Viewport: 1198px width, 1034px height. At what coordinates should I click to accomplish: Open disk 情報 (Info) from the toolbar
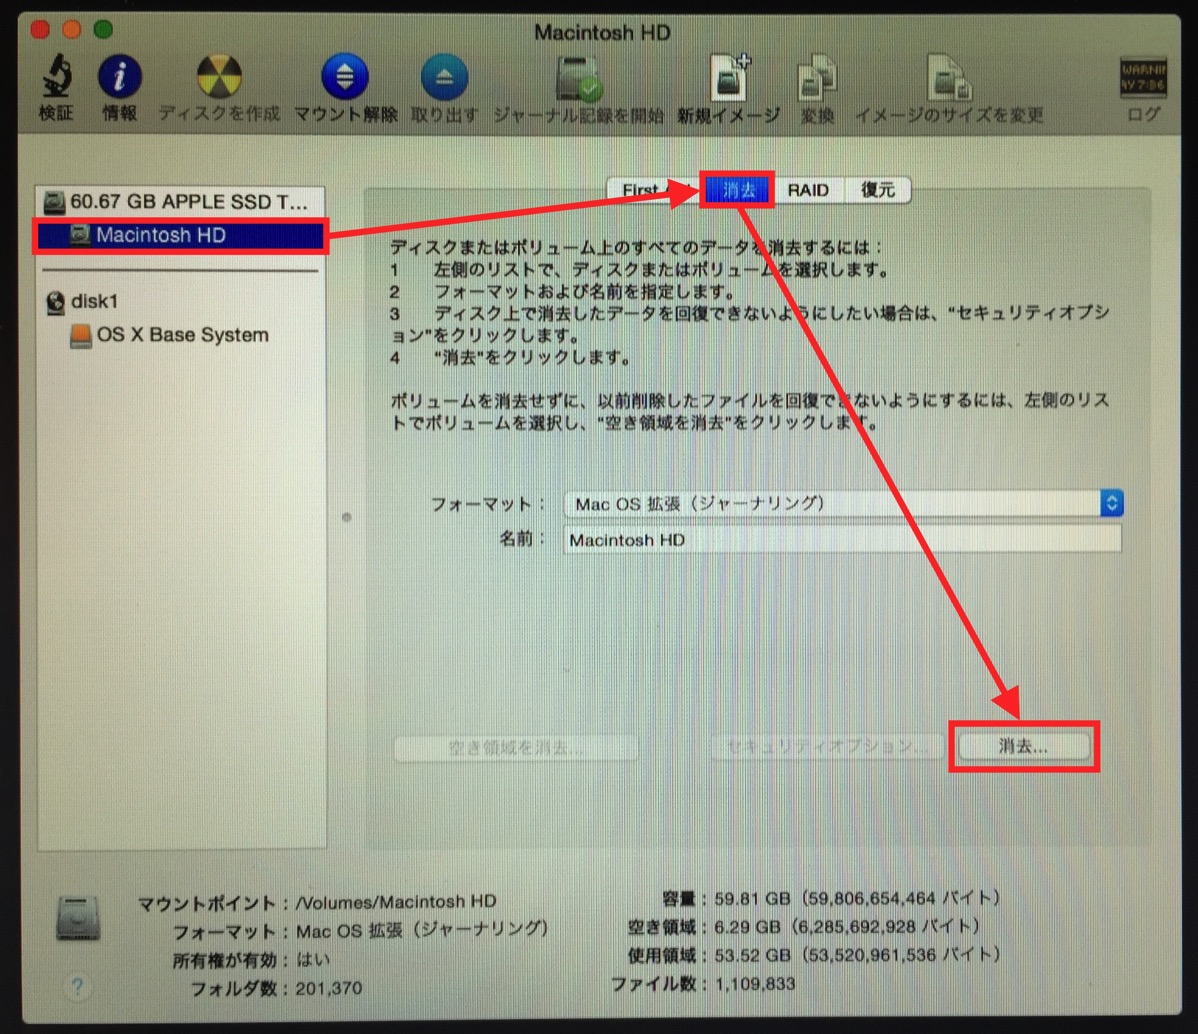120,78
